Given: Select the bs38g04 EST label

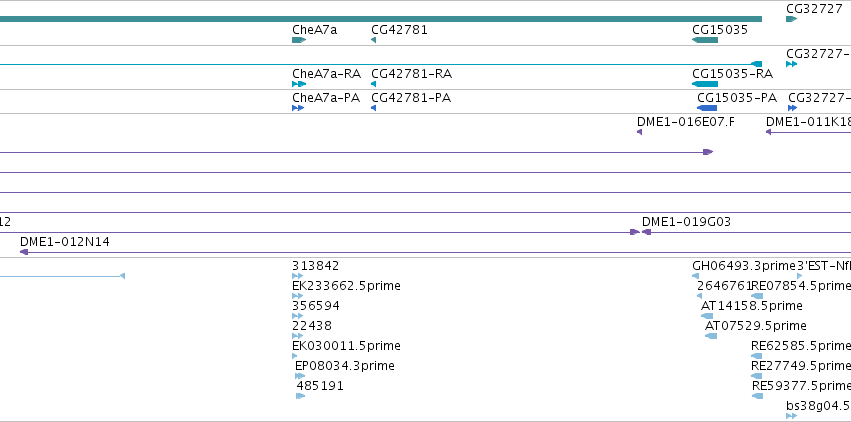Looking at the screenshot, I should 818,406.
